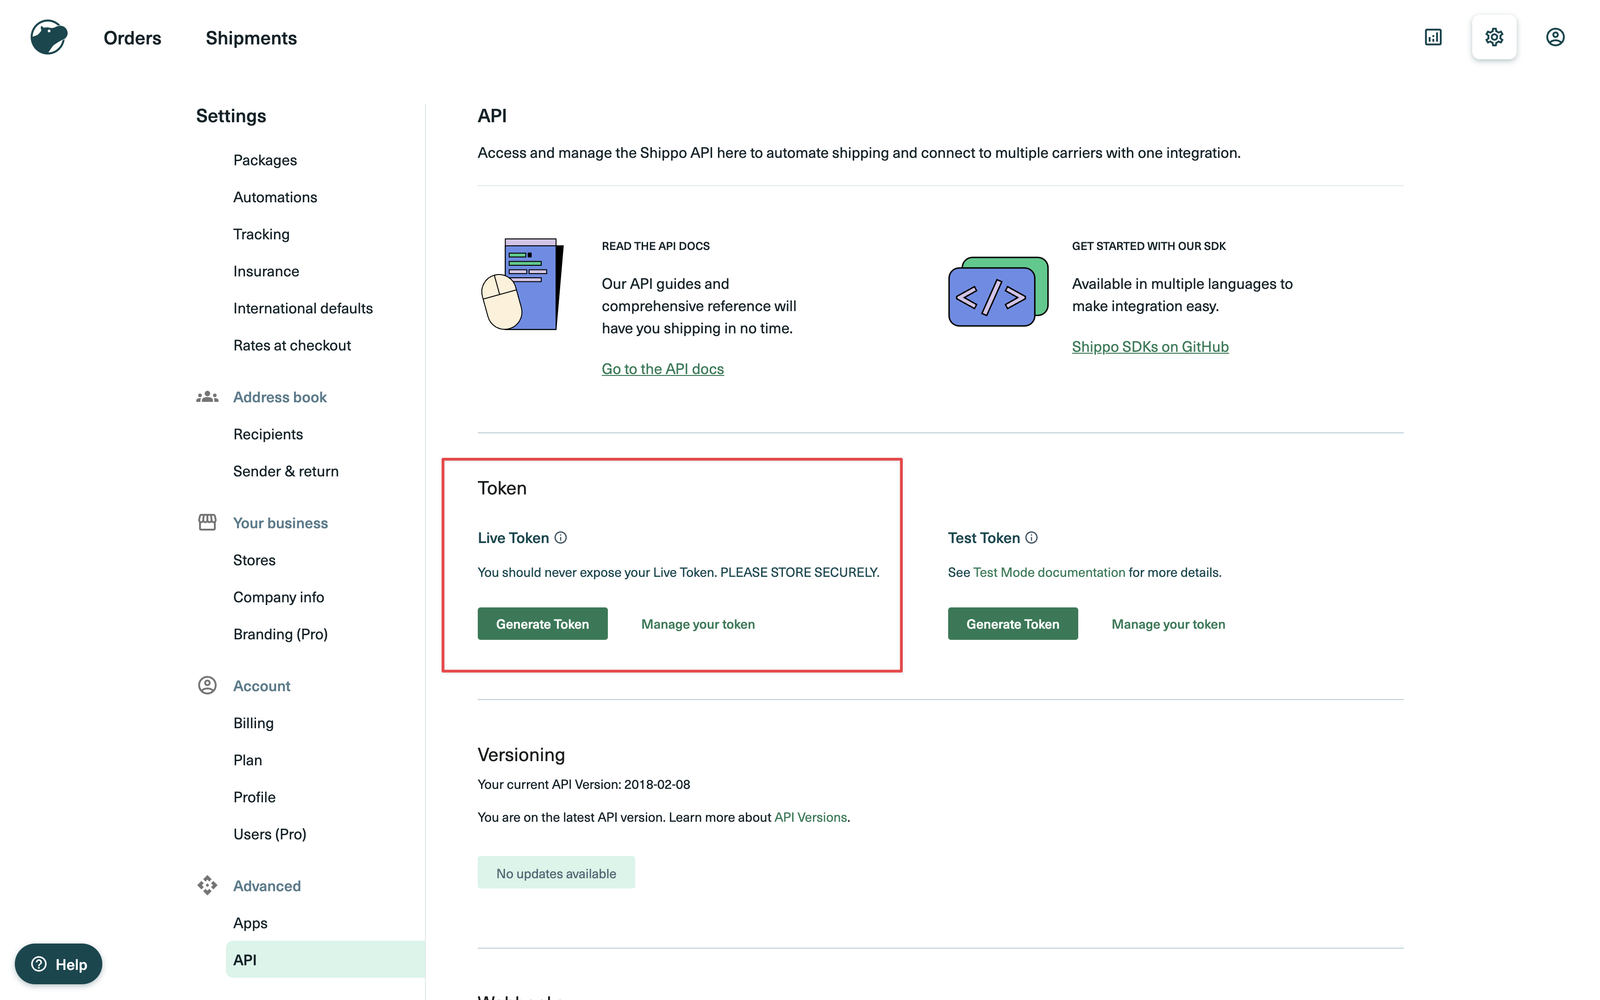
Task: Open Go to the API docs link
Action: (x=662, y=368)
